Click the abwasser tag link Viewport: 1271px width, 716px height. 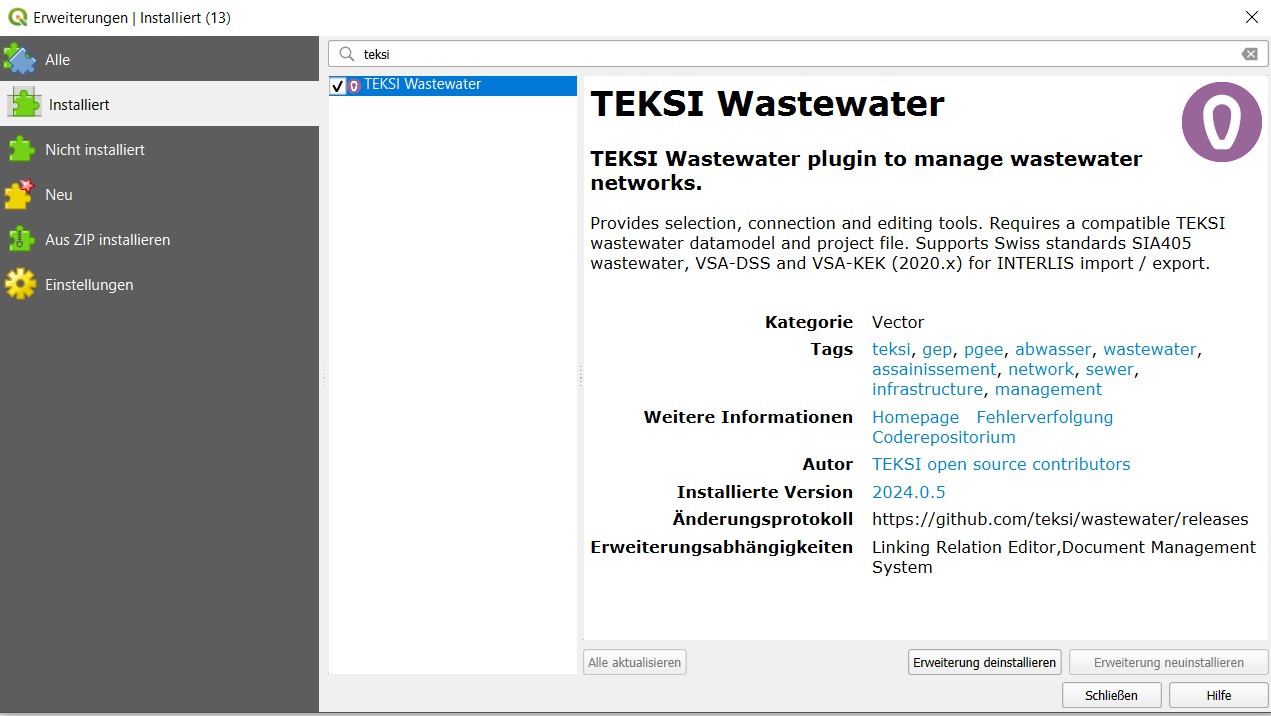pyautogui.click(x=1053, y=349)
